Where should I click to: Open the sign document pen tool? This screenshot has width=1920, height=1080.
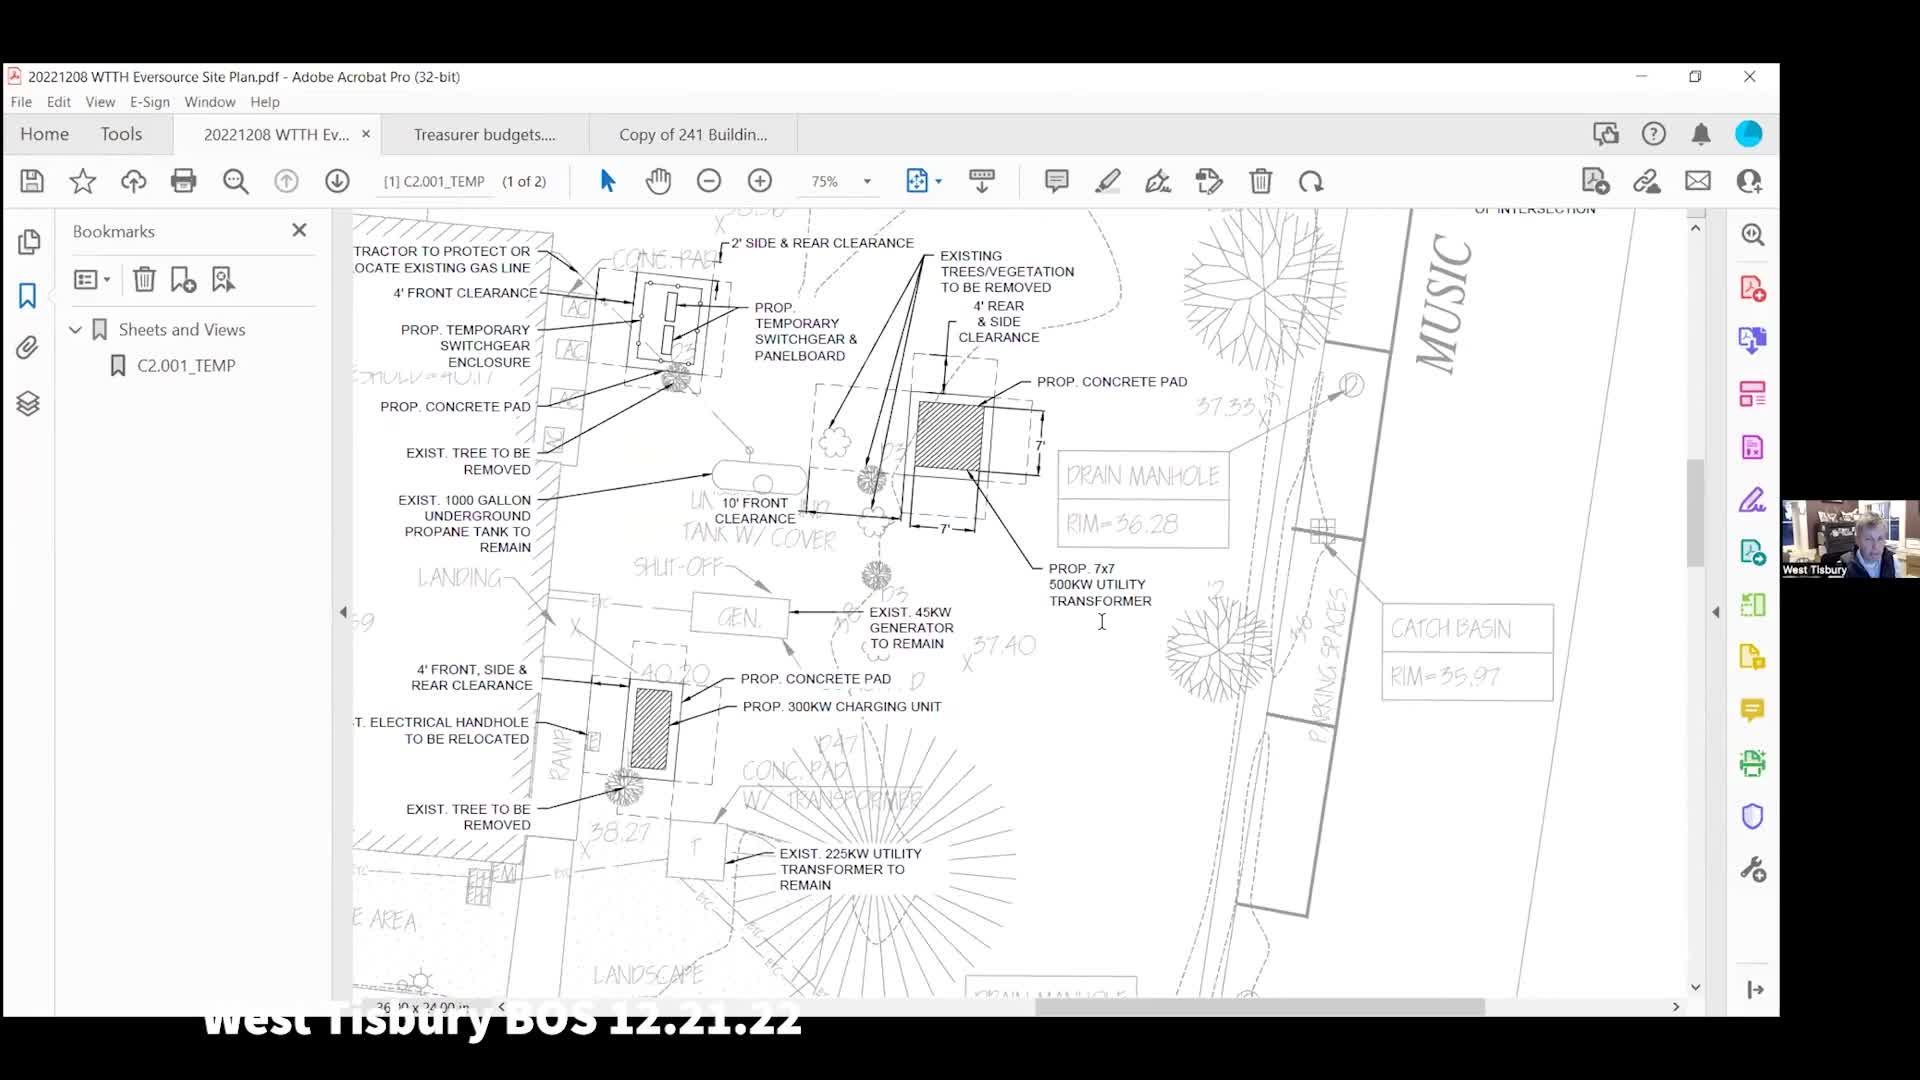[1158, 181]
